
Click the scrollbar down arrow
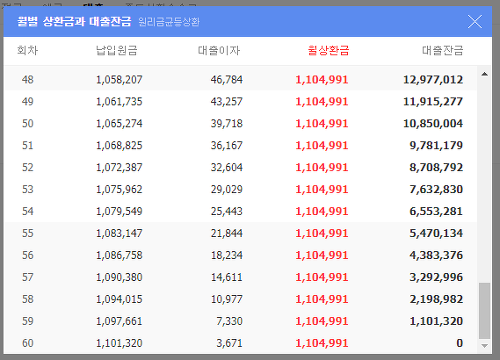pos(485,346)
